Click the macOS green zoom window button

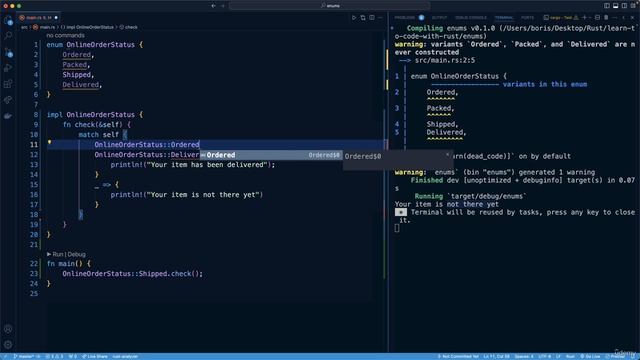pos(19,6)
